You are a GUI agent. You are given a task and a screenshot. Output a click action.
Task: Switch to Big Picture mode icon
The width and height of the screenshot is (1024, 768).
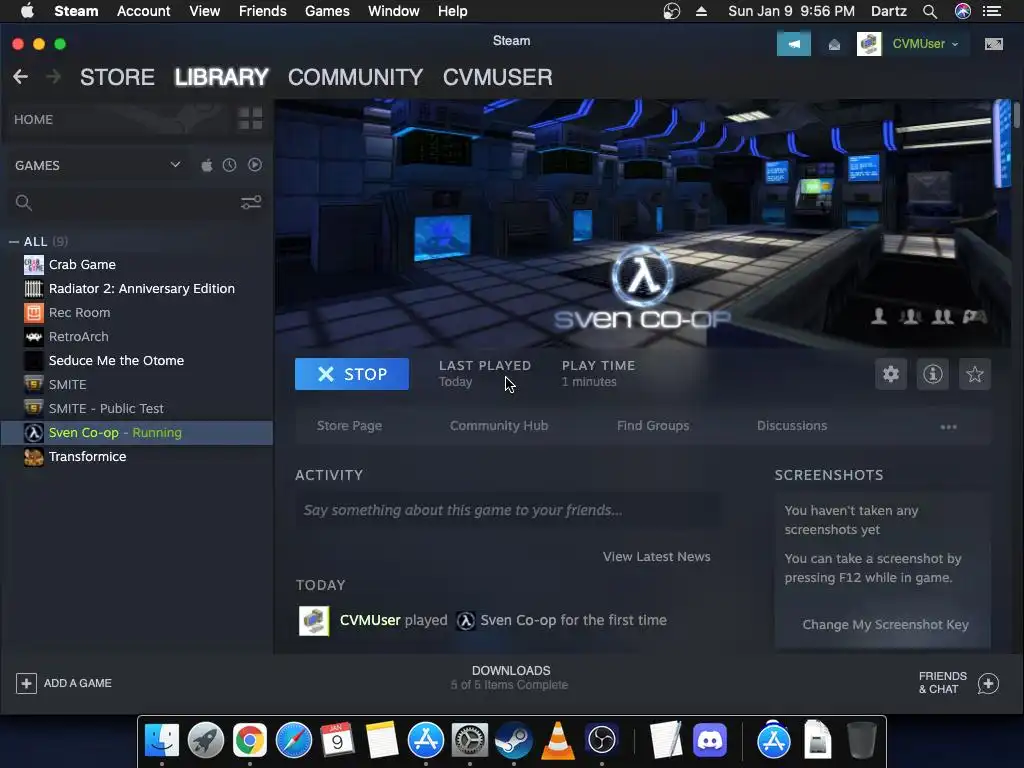tap(993, 44)
